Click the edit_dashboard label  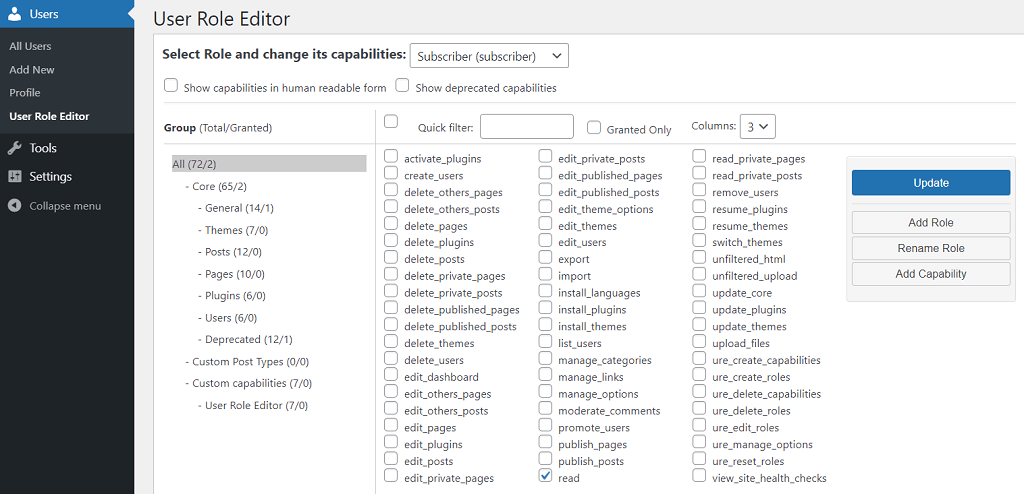441,377
